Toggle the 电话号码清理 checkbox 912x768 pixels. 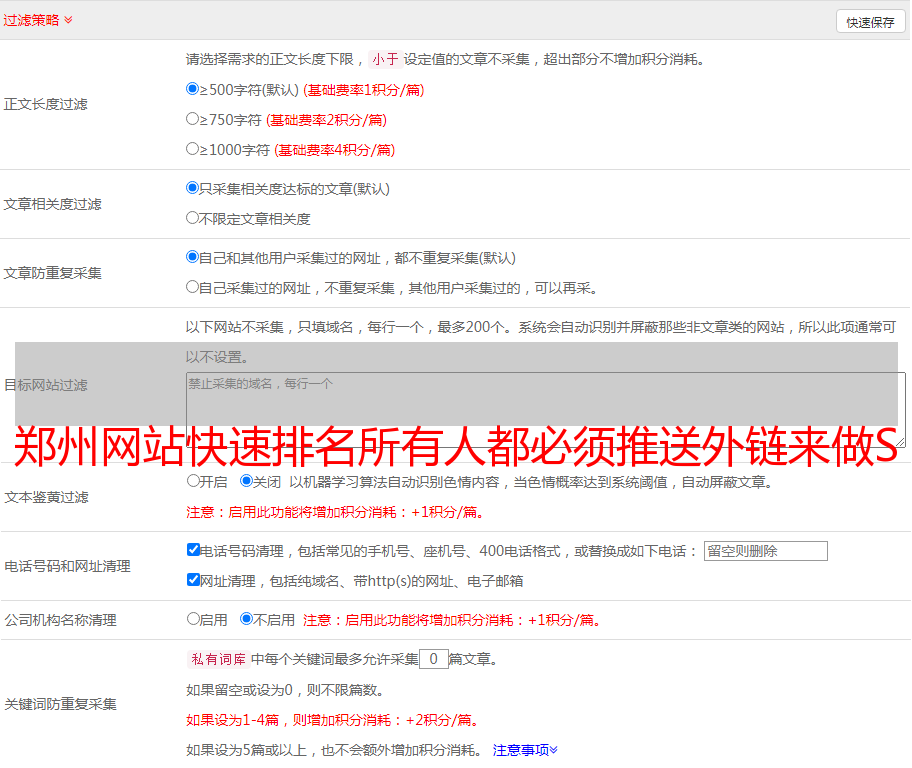click(193, 550)
